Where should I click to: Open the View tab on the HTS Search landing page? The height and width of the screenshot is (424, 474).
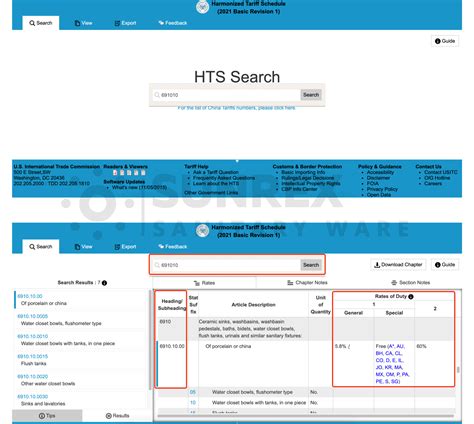[x=83, y=23]
